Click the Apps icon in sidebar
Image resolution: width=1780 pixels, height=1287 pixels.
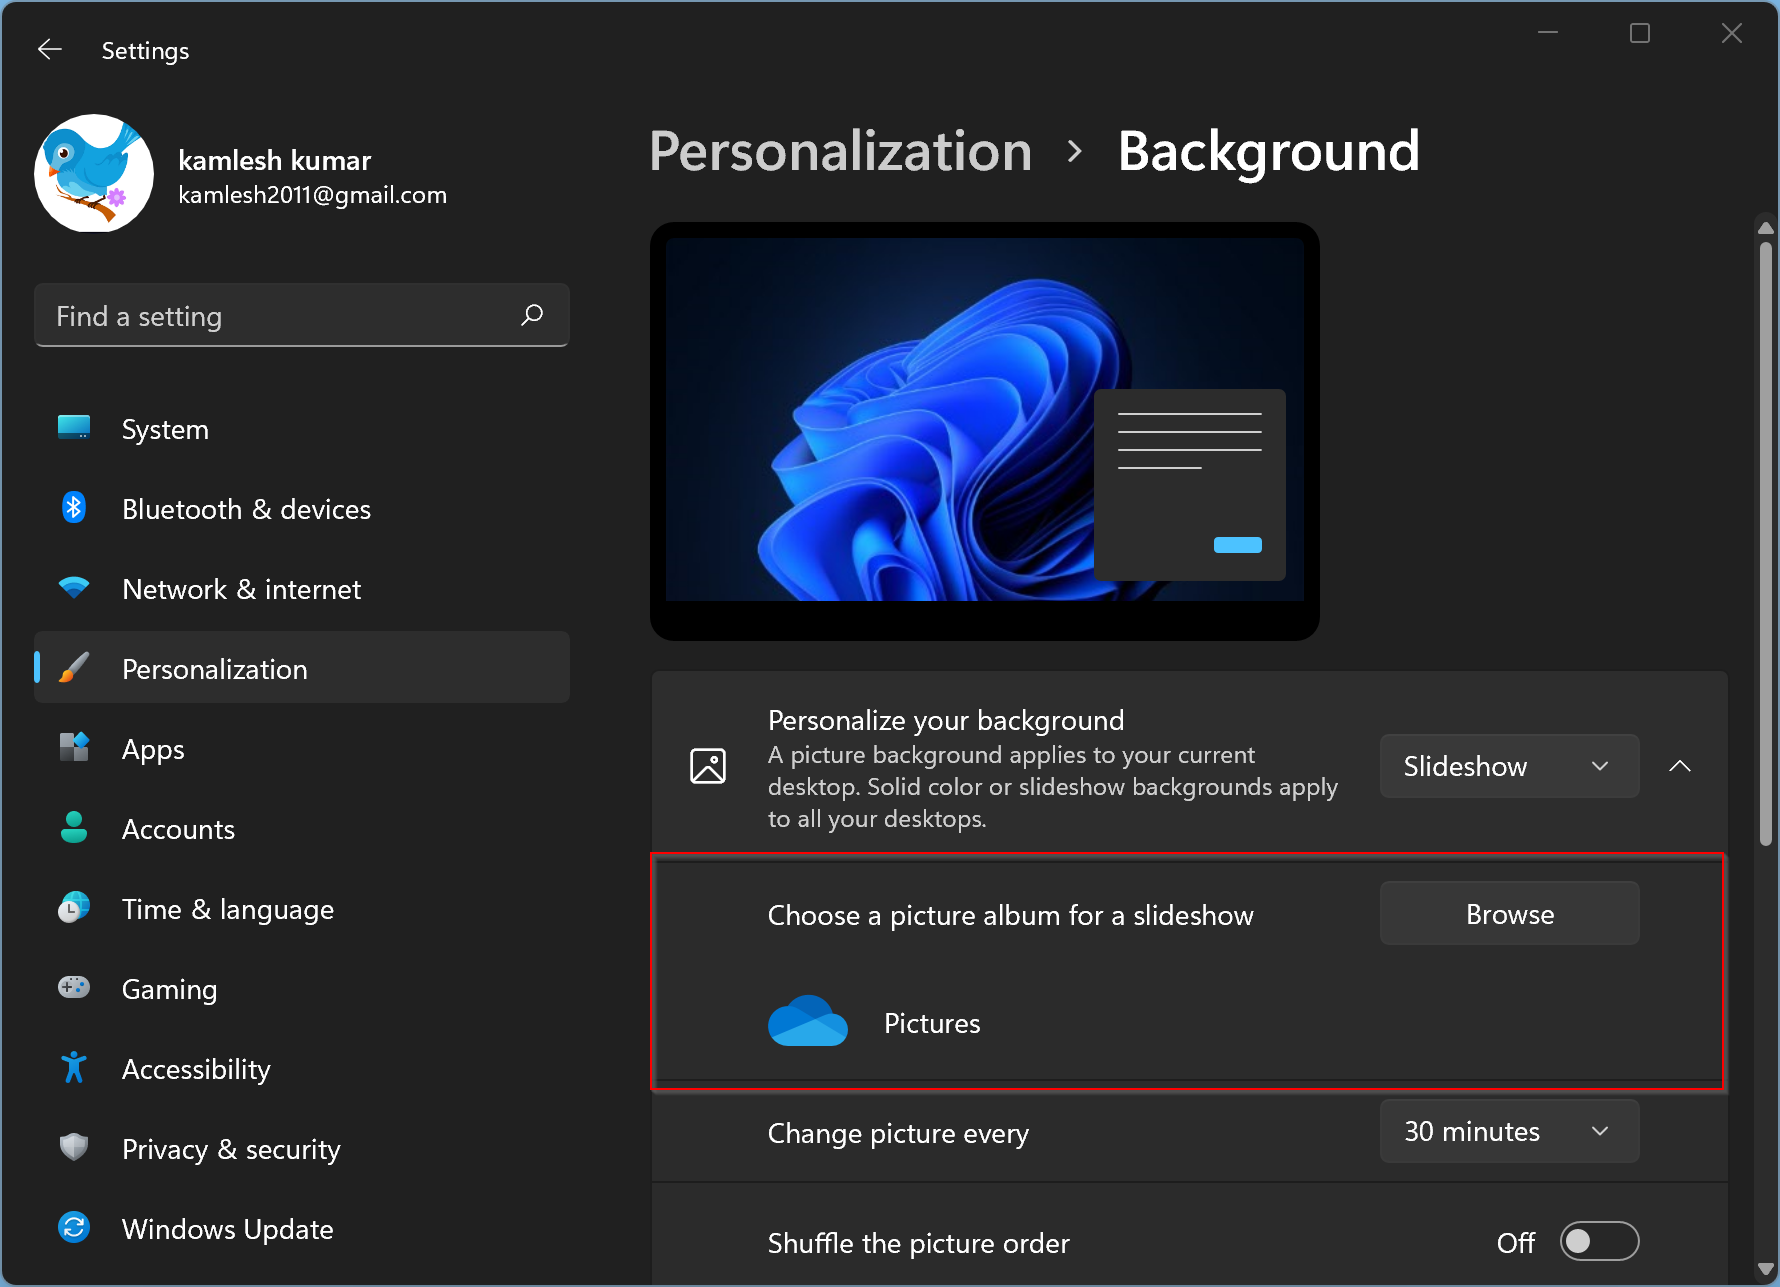point(74,748)
